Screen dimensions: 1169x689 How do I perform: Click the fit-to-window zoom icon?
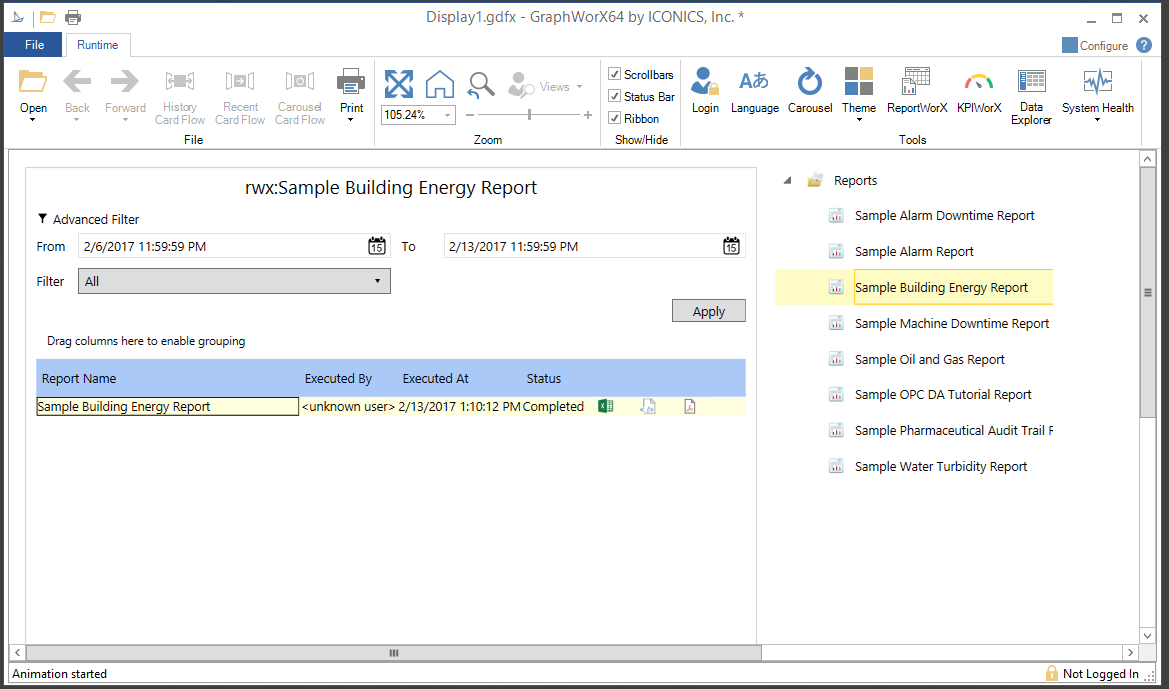398,84
